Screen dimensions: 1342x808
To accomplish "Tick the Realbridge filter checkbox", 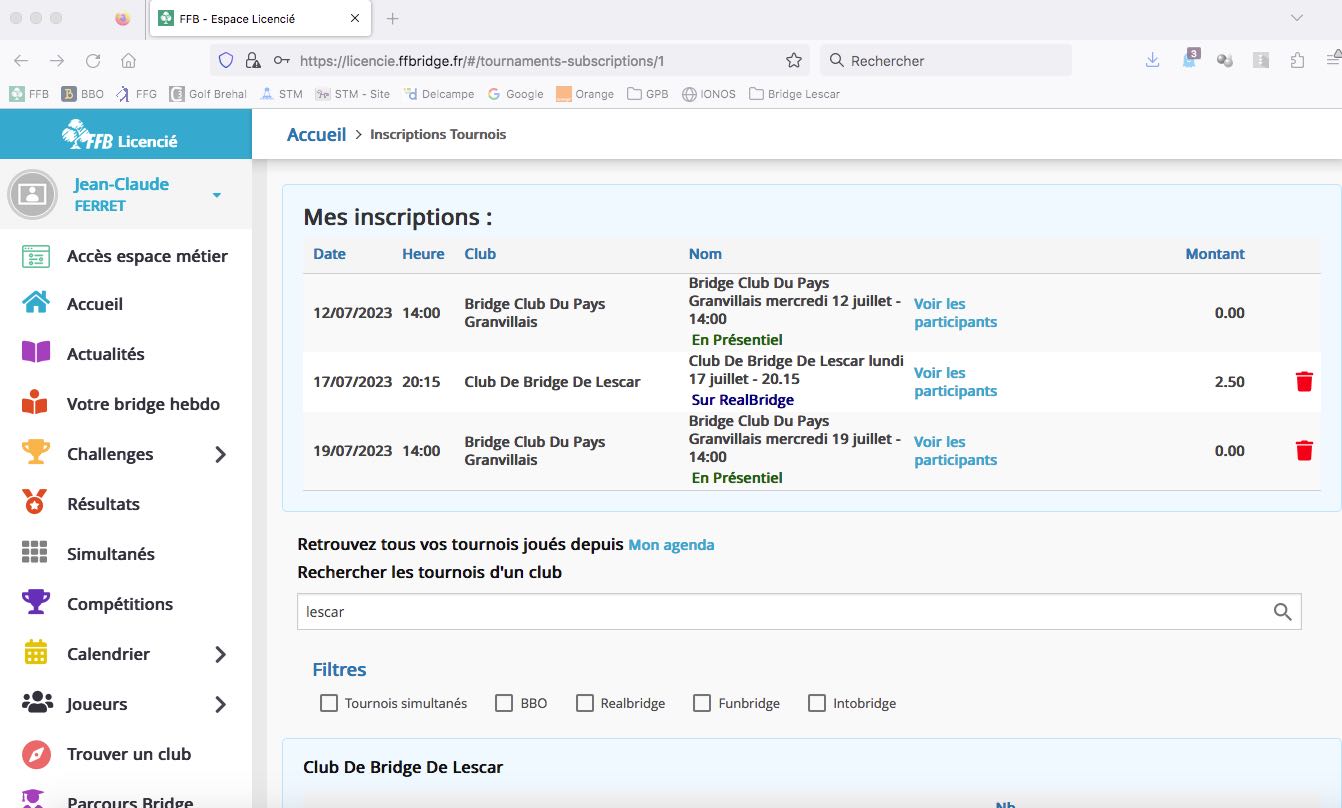I will [x=585, y=703].
